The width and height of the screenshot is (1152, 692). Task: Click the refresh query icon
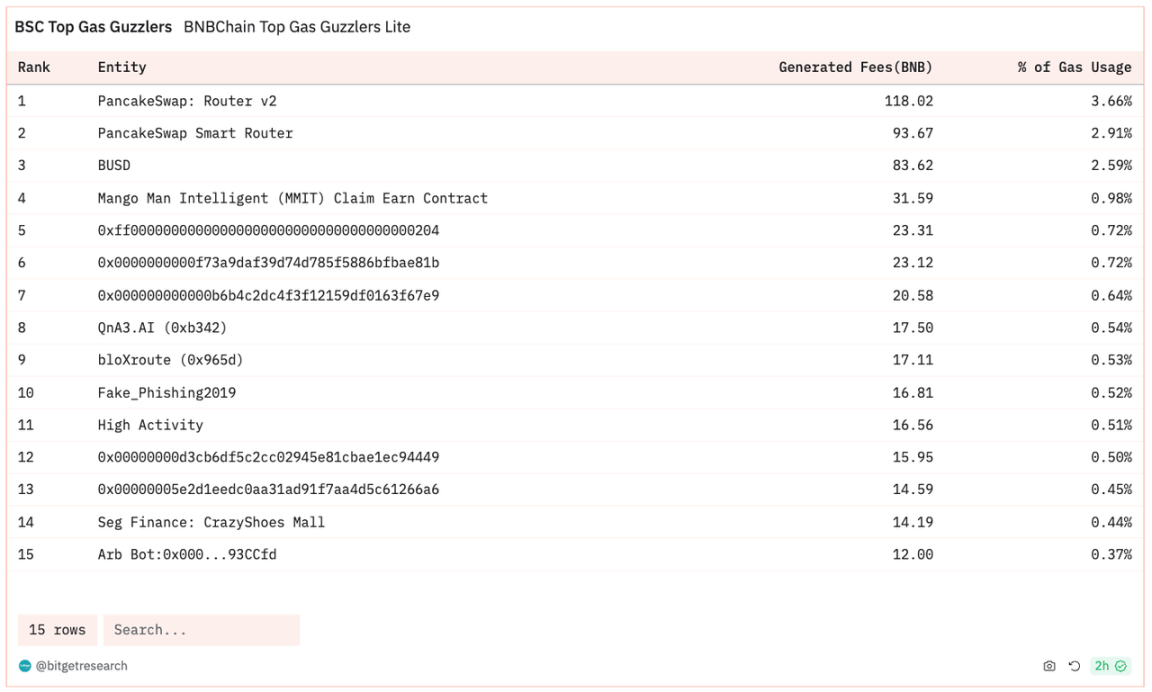click(1074, 666)
